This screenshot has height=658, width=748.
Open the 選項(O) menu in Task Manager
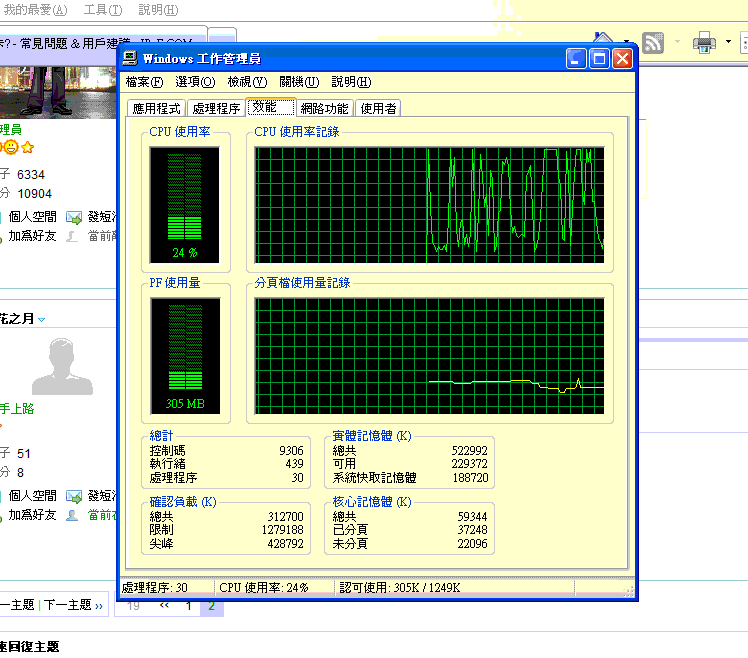[x=195, y=82]
